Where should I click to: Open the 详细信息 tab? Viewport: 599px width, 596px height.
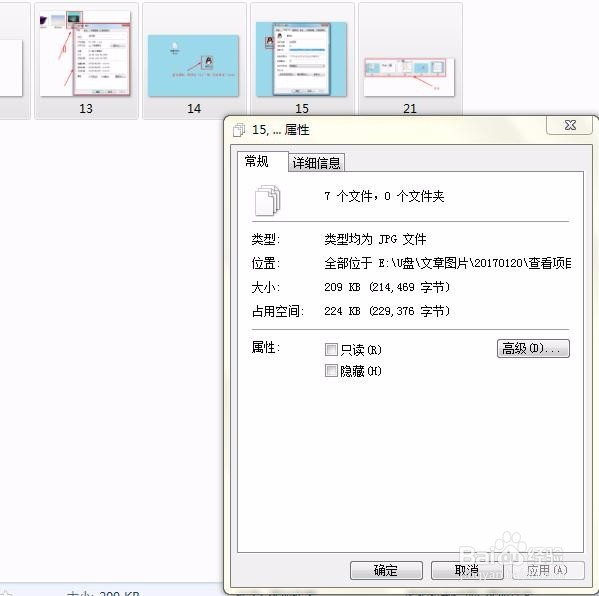coord(316,163)
